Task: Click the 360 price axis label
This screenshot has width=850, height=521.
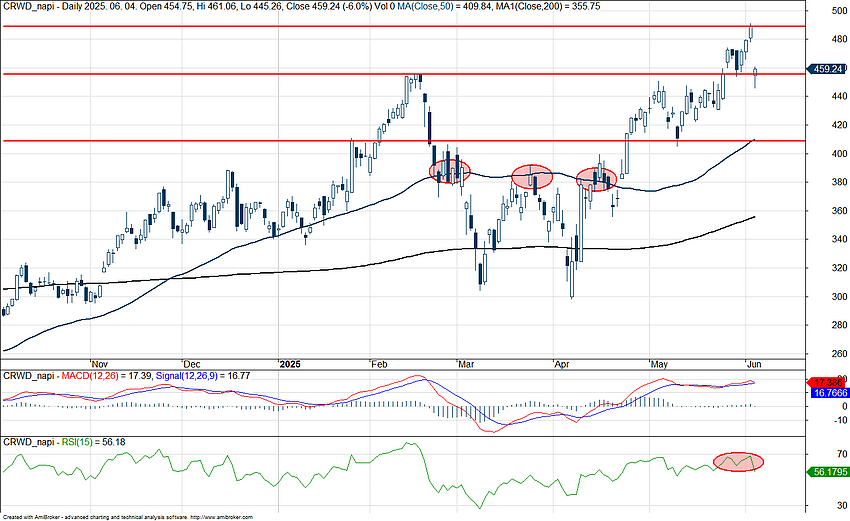Action: tap(840, 211)
